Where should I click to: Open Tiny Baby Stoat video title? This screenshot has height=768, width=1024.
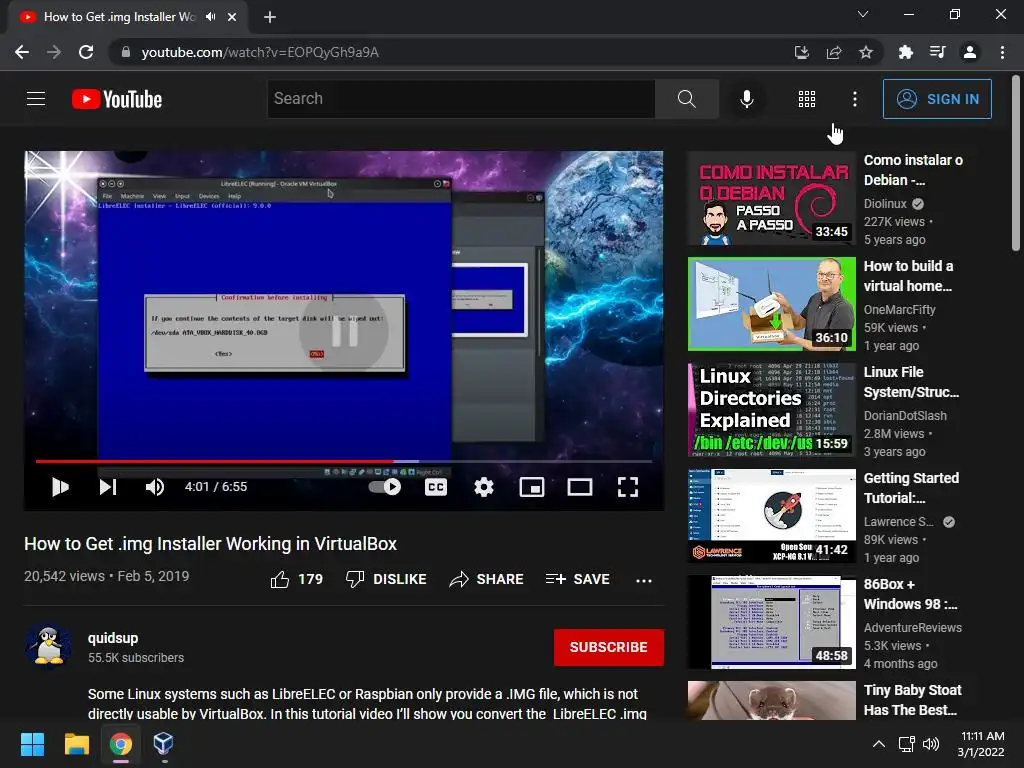click(912, 699)
